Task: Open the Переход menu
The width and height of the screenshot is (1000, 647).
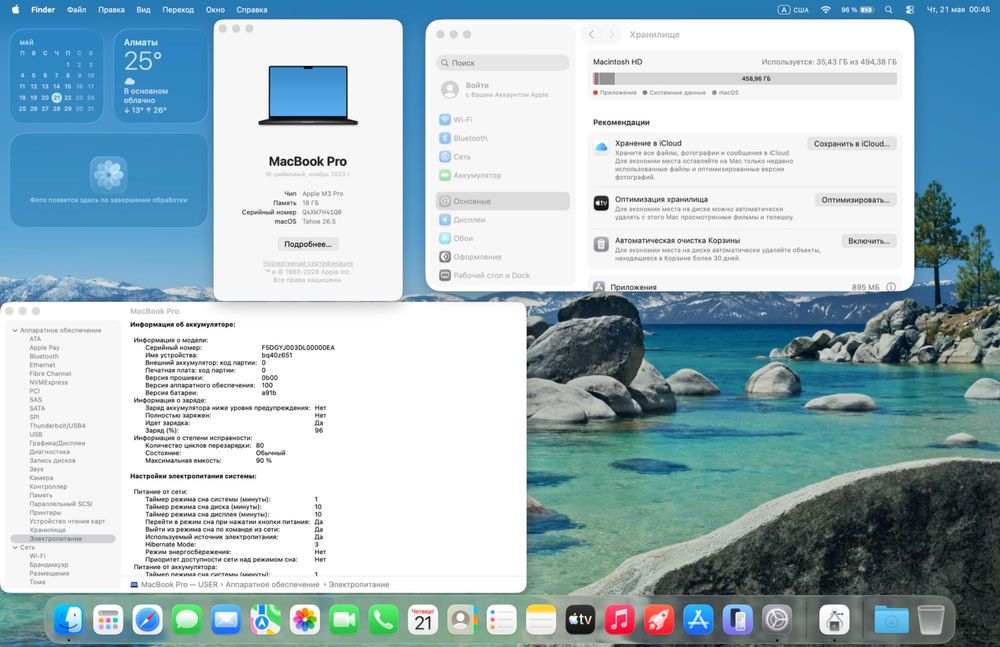Action: (x=178, y=10)
